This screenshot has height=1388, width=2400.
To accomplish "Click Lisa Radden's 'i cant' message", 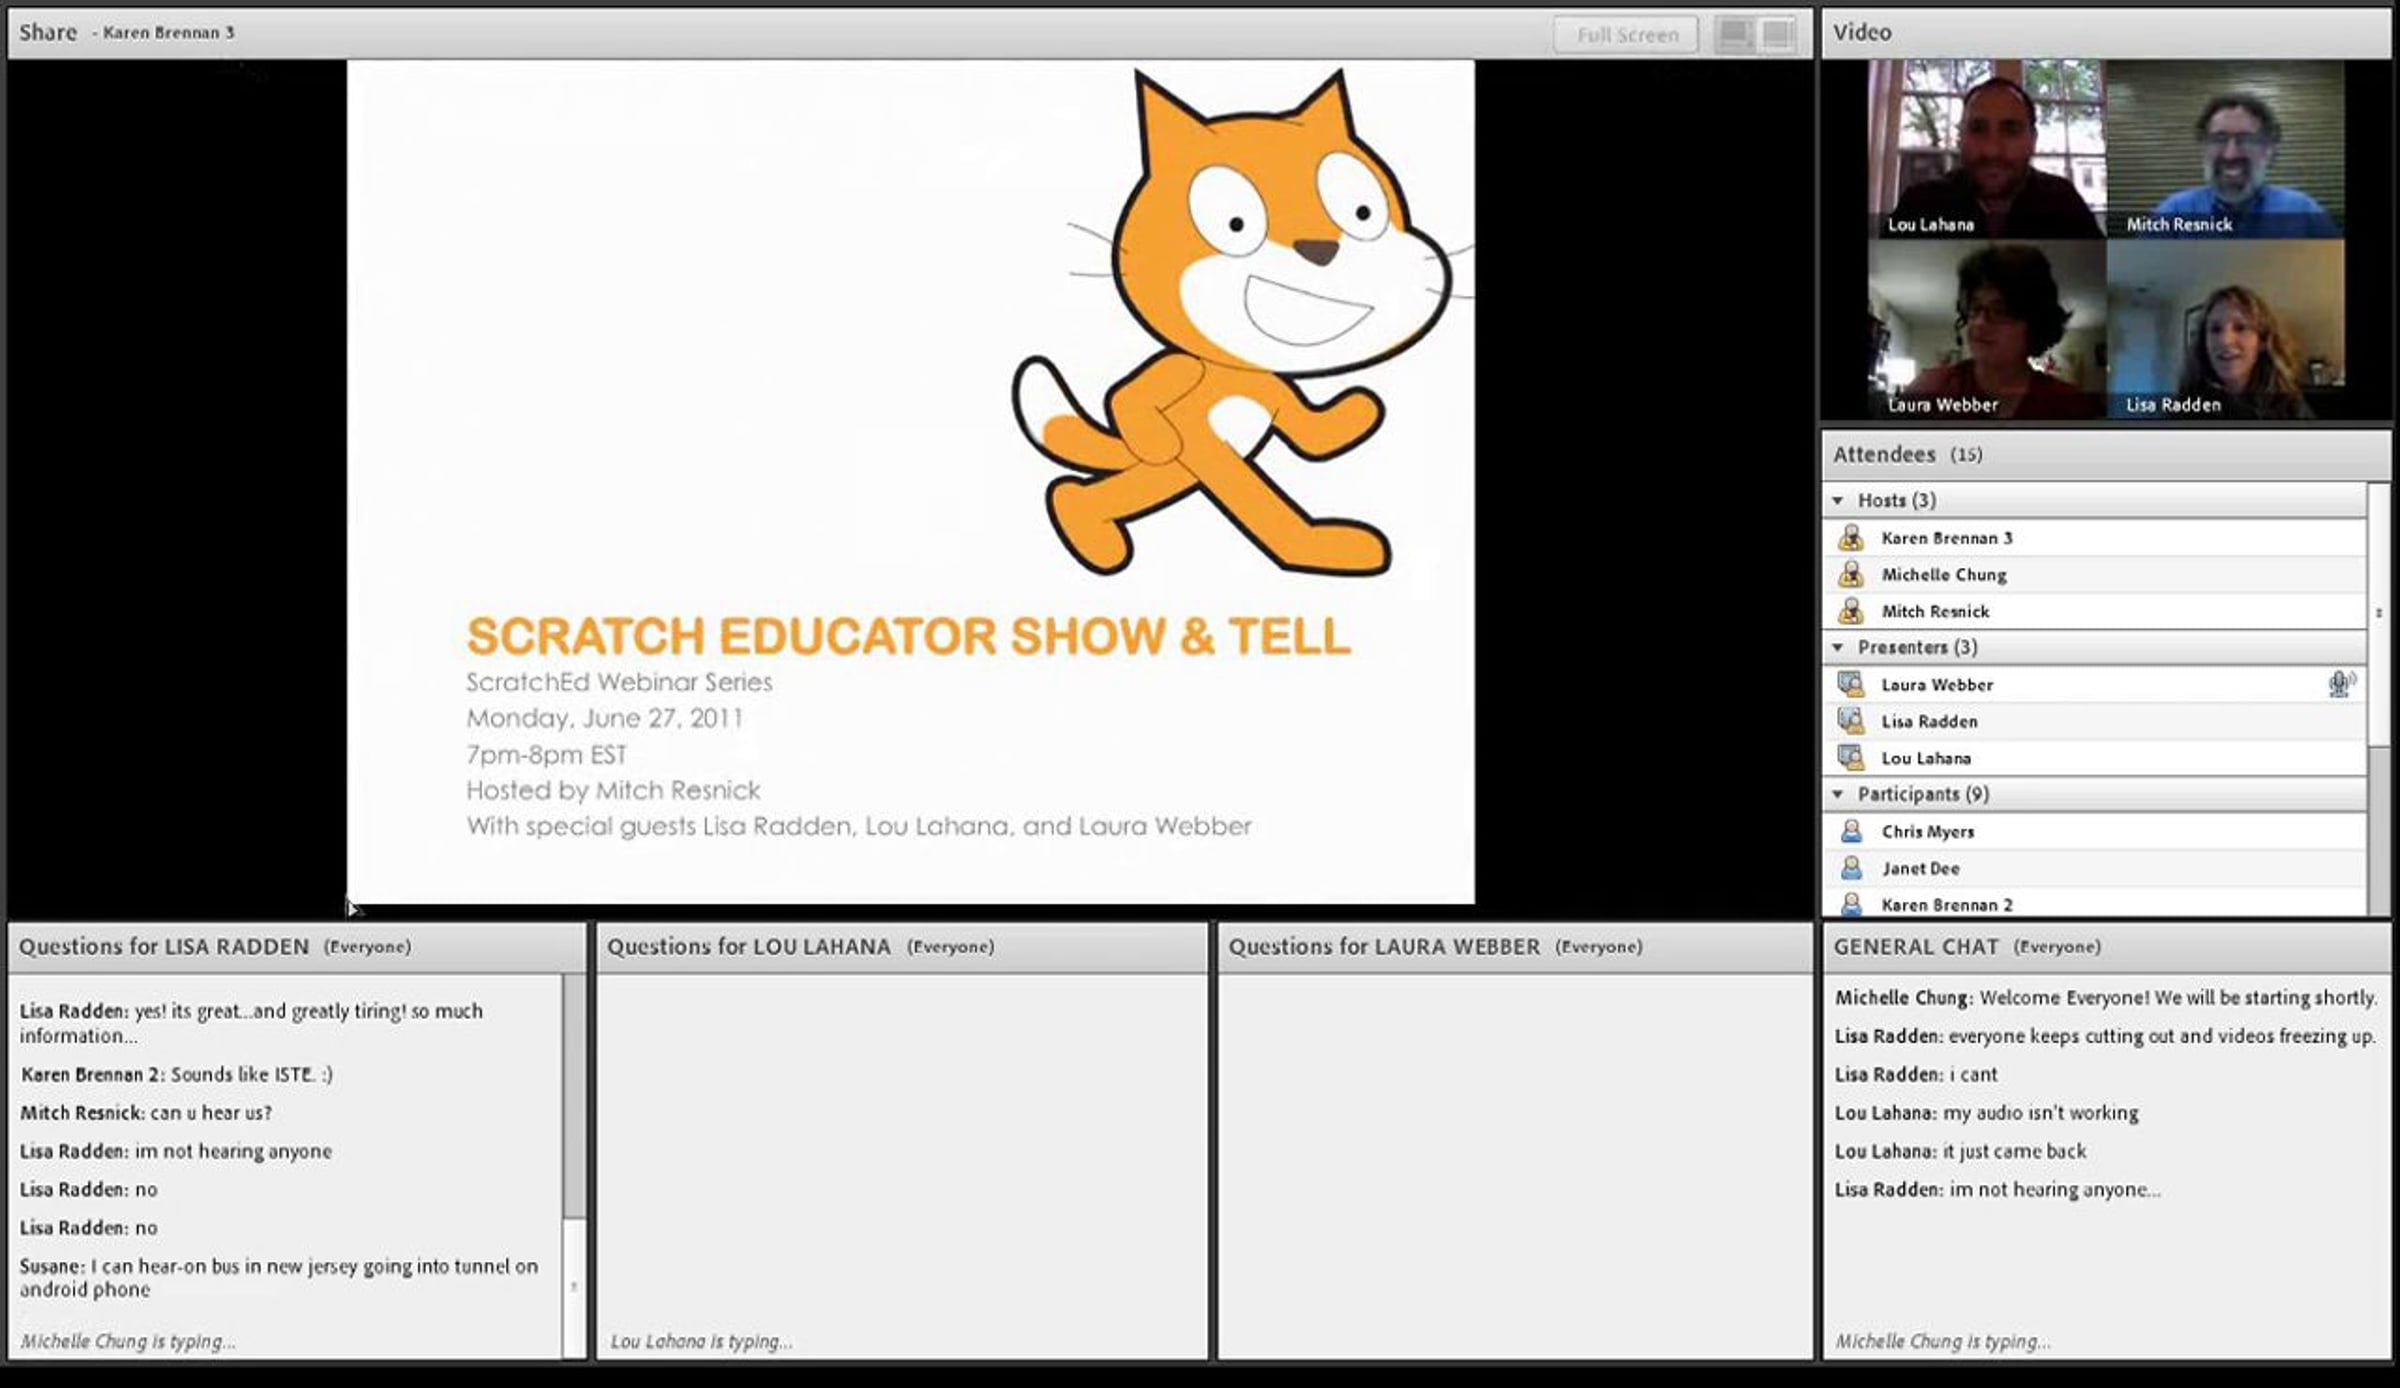I will 1915,1074.
